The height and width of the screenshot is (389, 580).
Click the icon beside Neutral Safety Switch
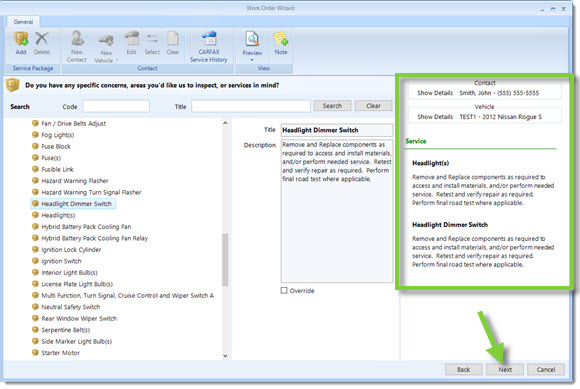[x=36, y=307]
